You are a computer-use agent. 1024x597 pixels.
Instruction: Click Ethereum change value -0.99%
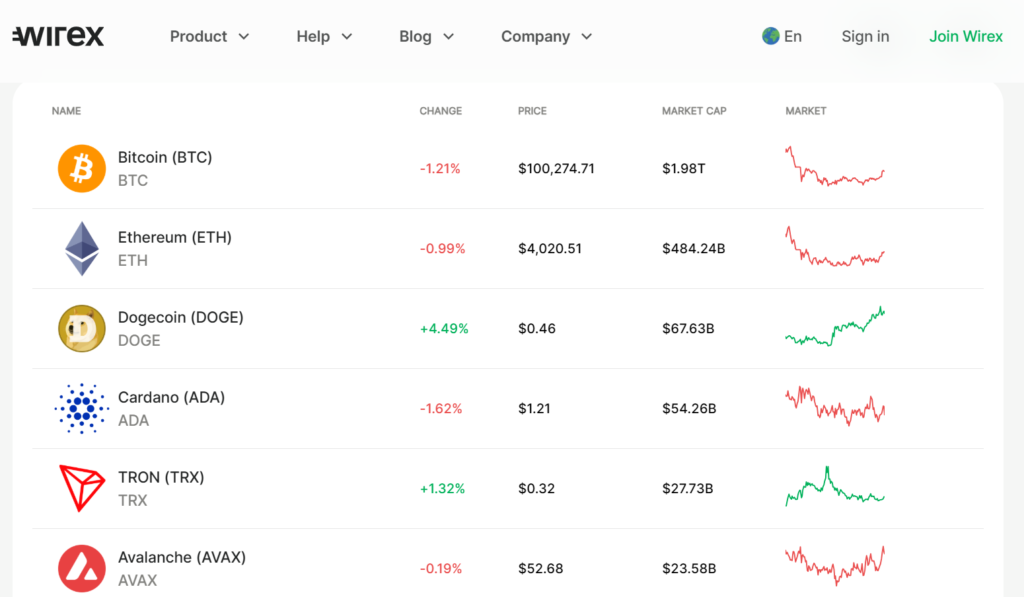[443, 248]
